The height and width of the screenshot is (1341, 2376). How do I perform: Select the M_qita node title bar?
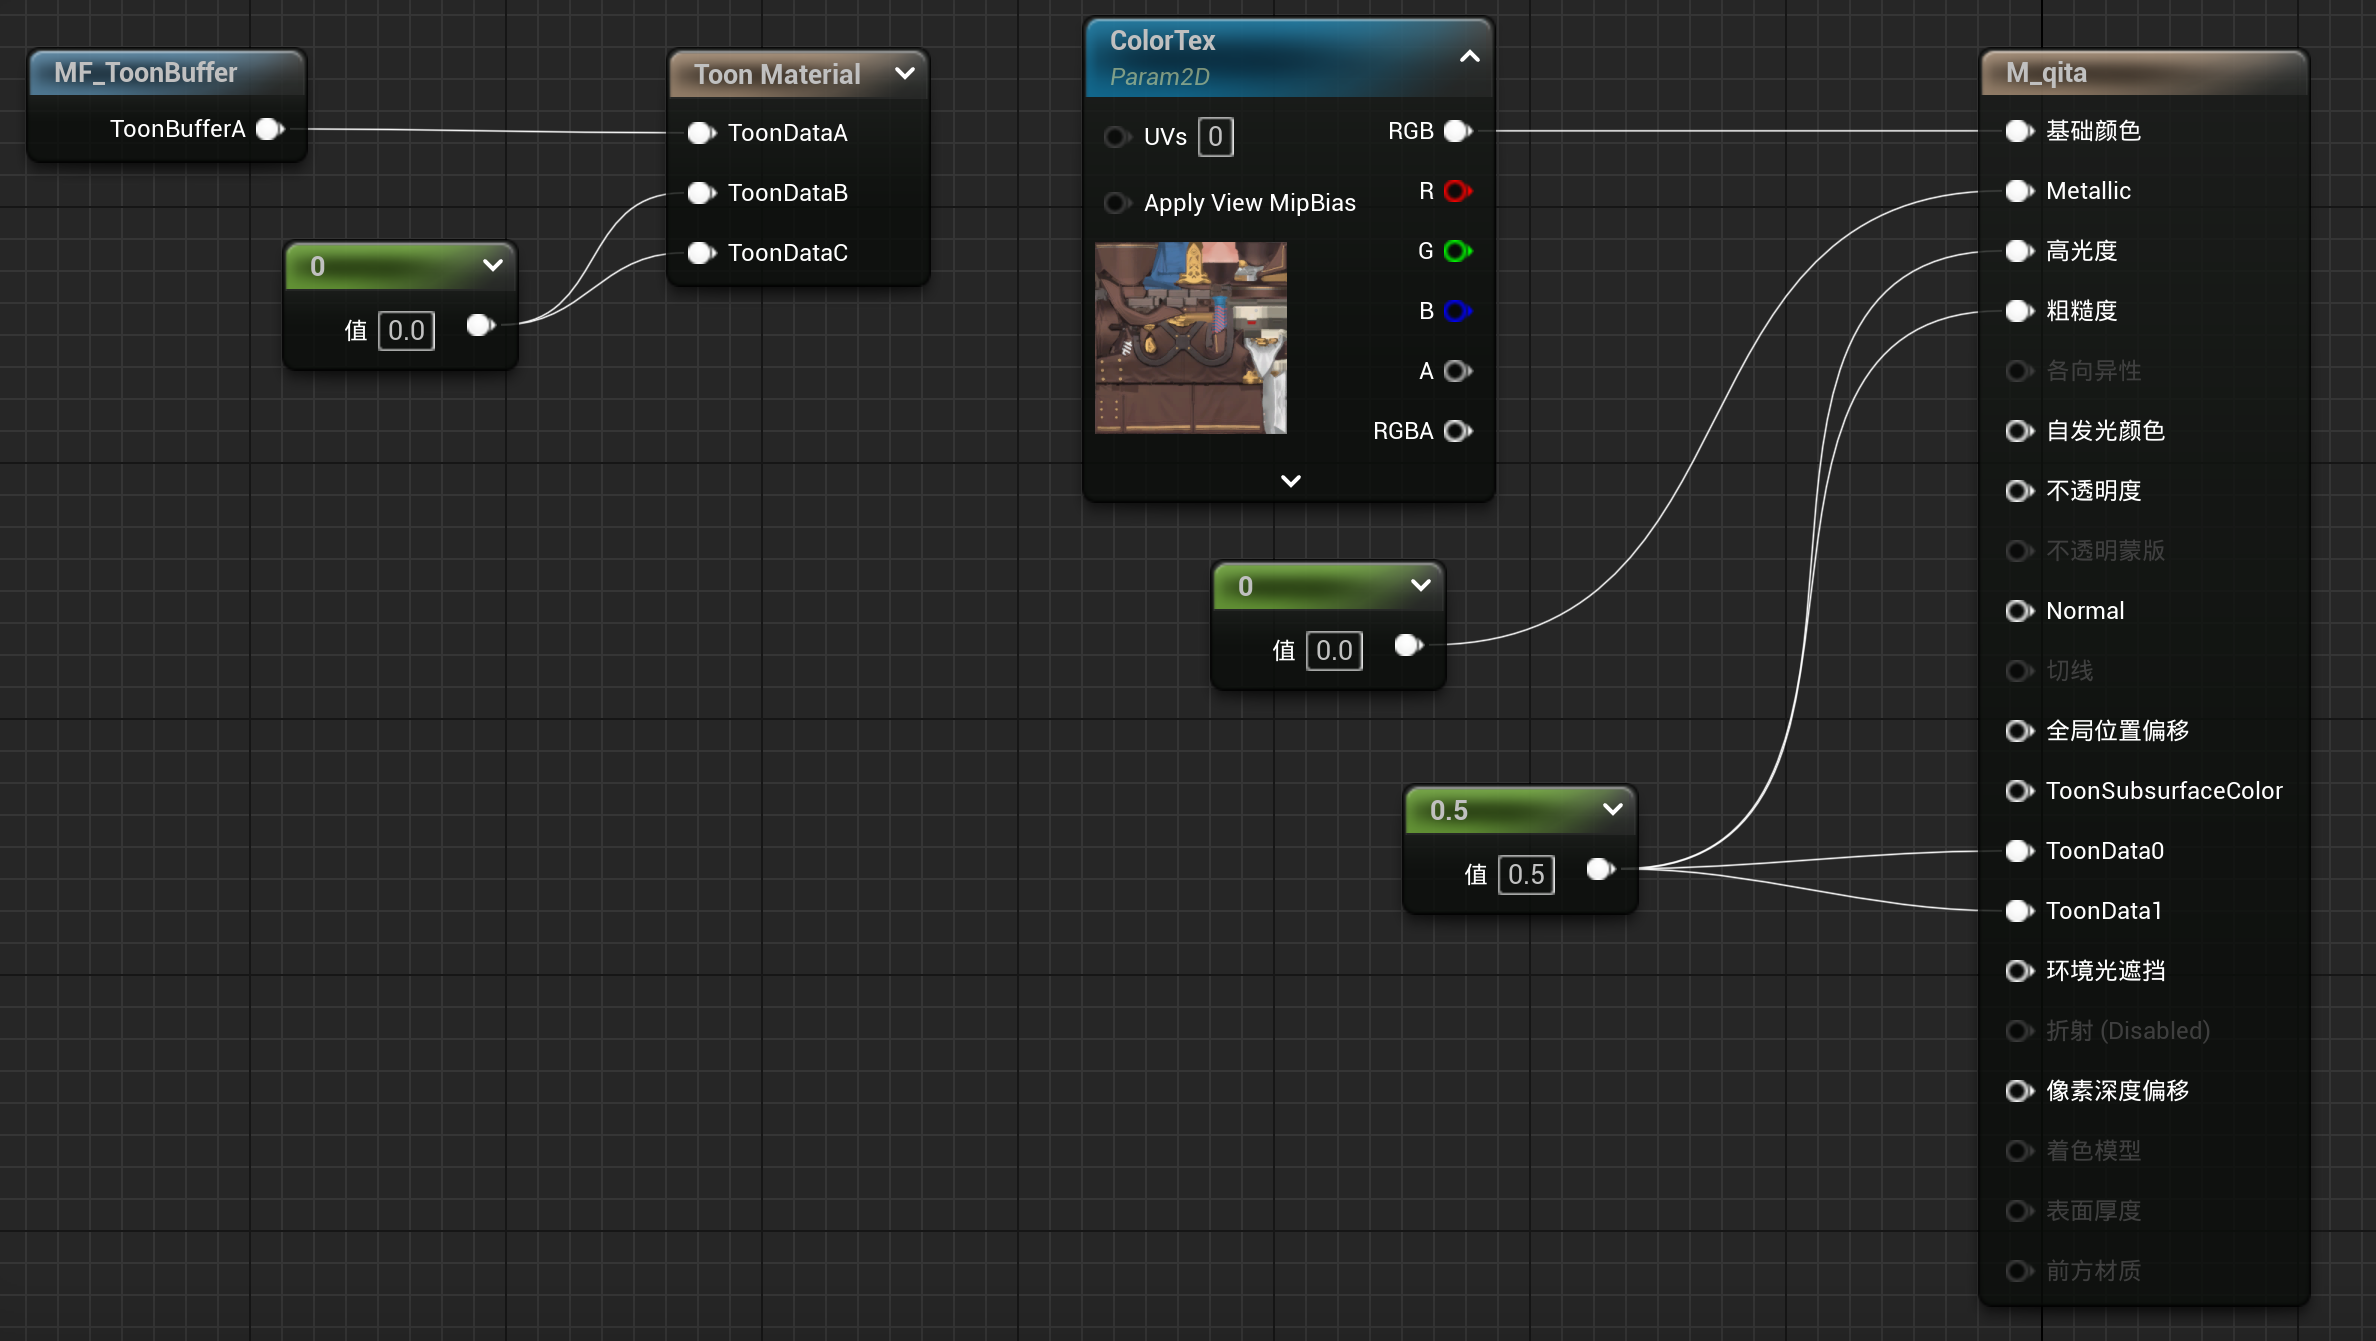(x=2140, y=73)
